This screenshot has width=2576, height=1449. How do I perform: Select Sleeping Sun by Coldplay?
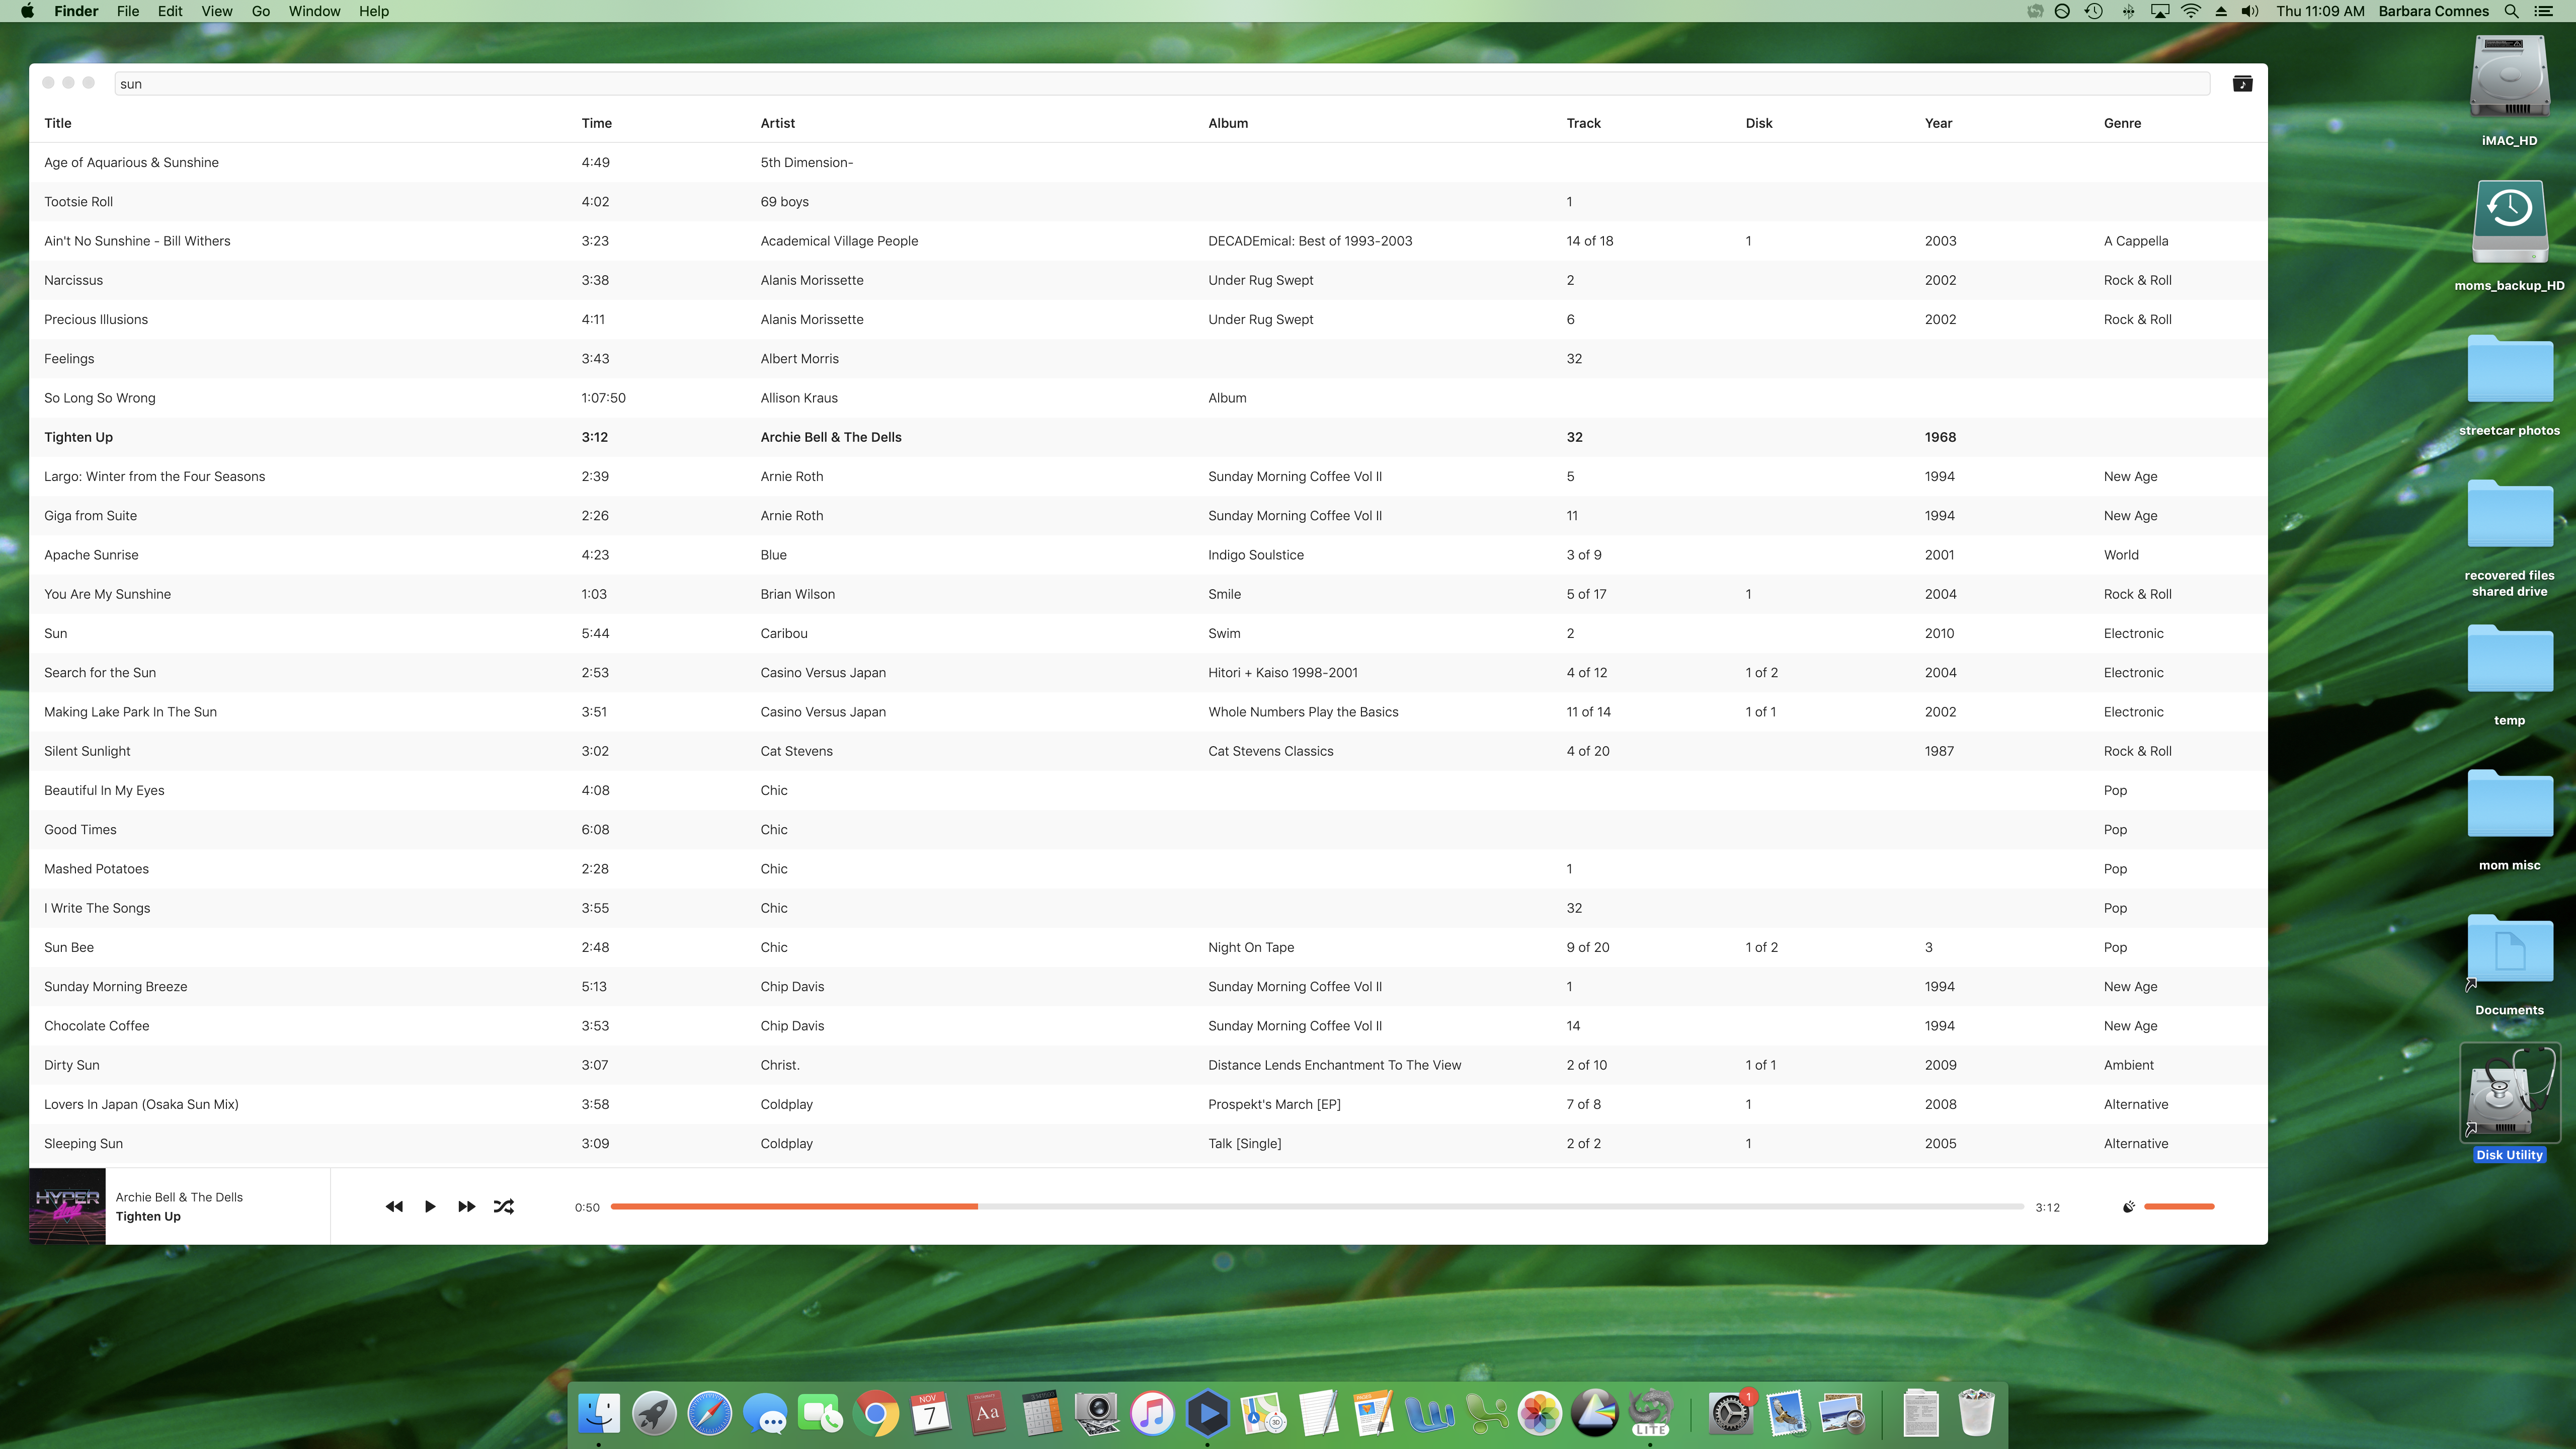pyautogui.click(x=400, y=1143)
